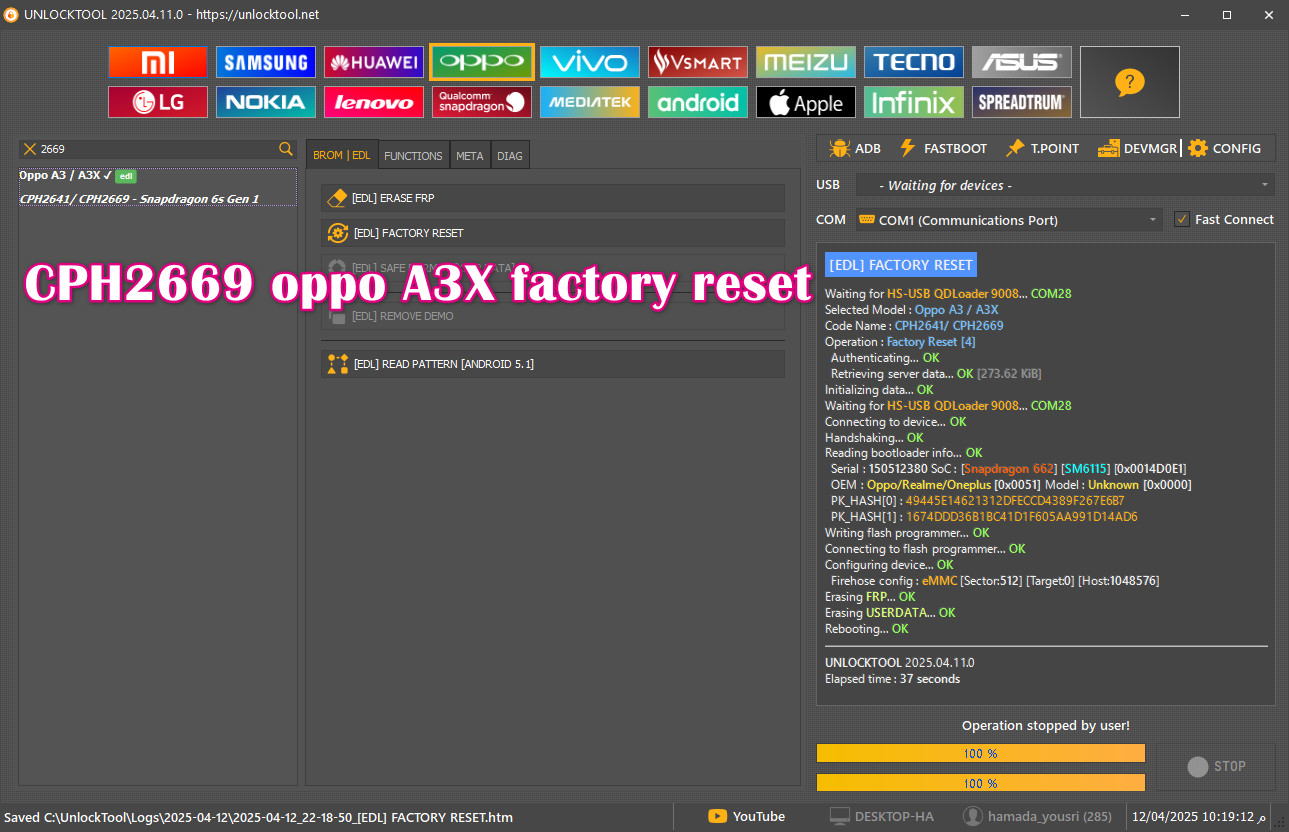Open the help question mark tile
Image resolution: width=1289 pixels, height=832 pixels.
coord(1129,82)
